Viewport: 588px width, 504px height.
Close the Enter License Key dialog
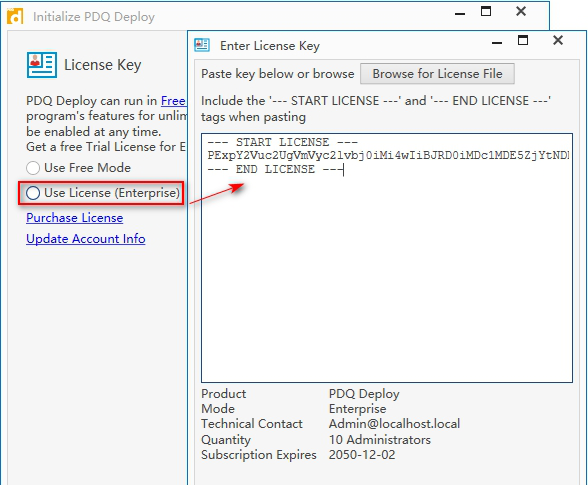(x=558, y=40)
